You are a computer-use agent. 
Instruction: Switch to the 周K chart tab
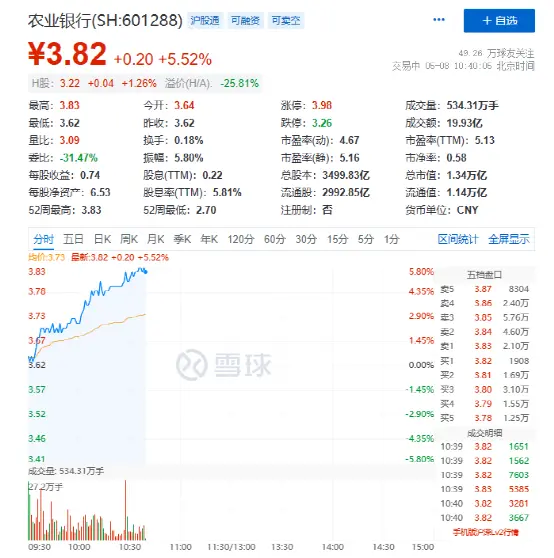point(129,239)
